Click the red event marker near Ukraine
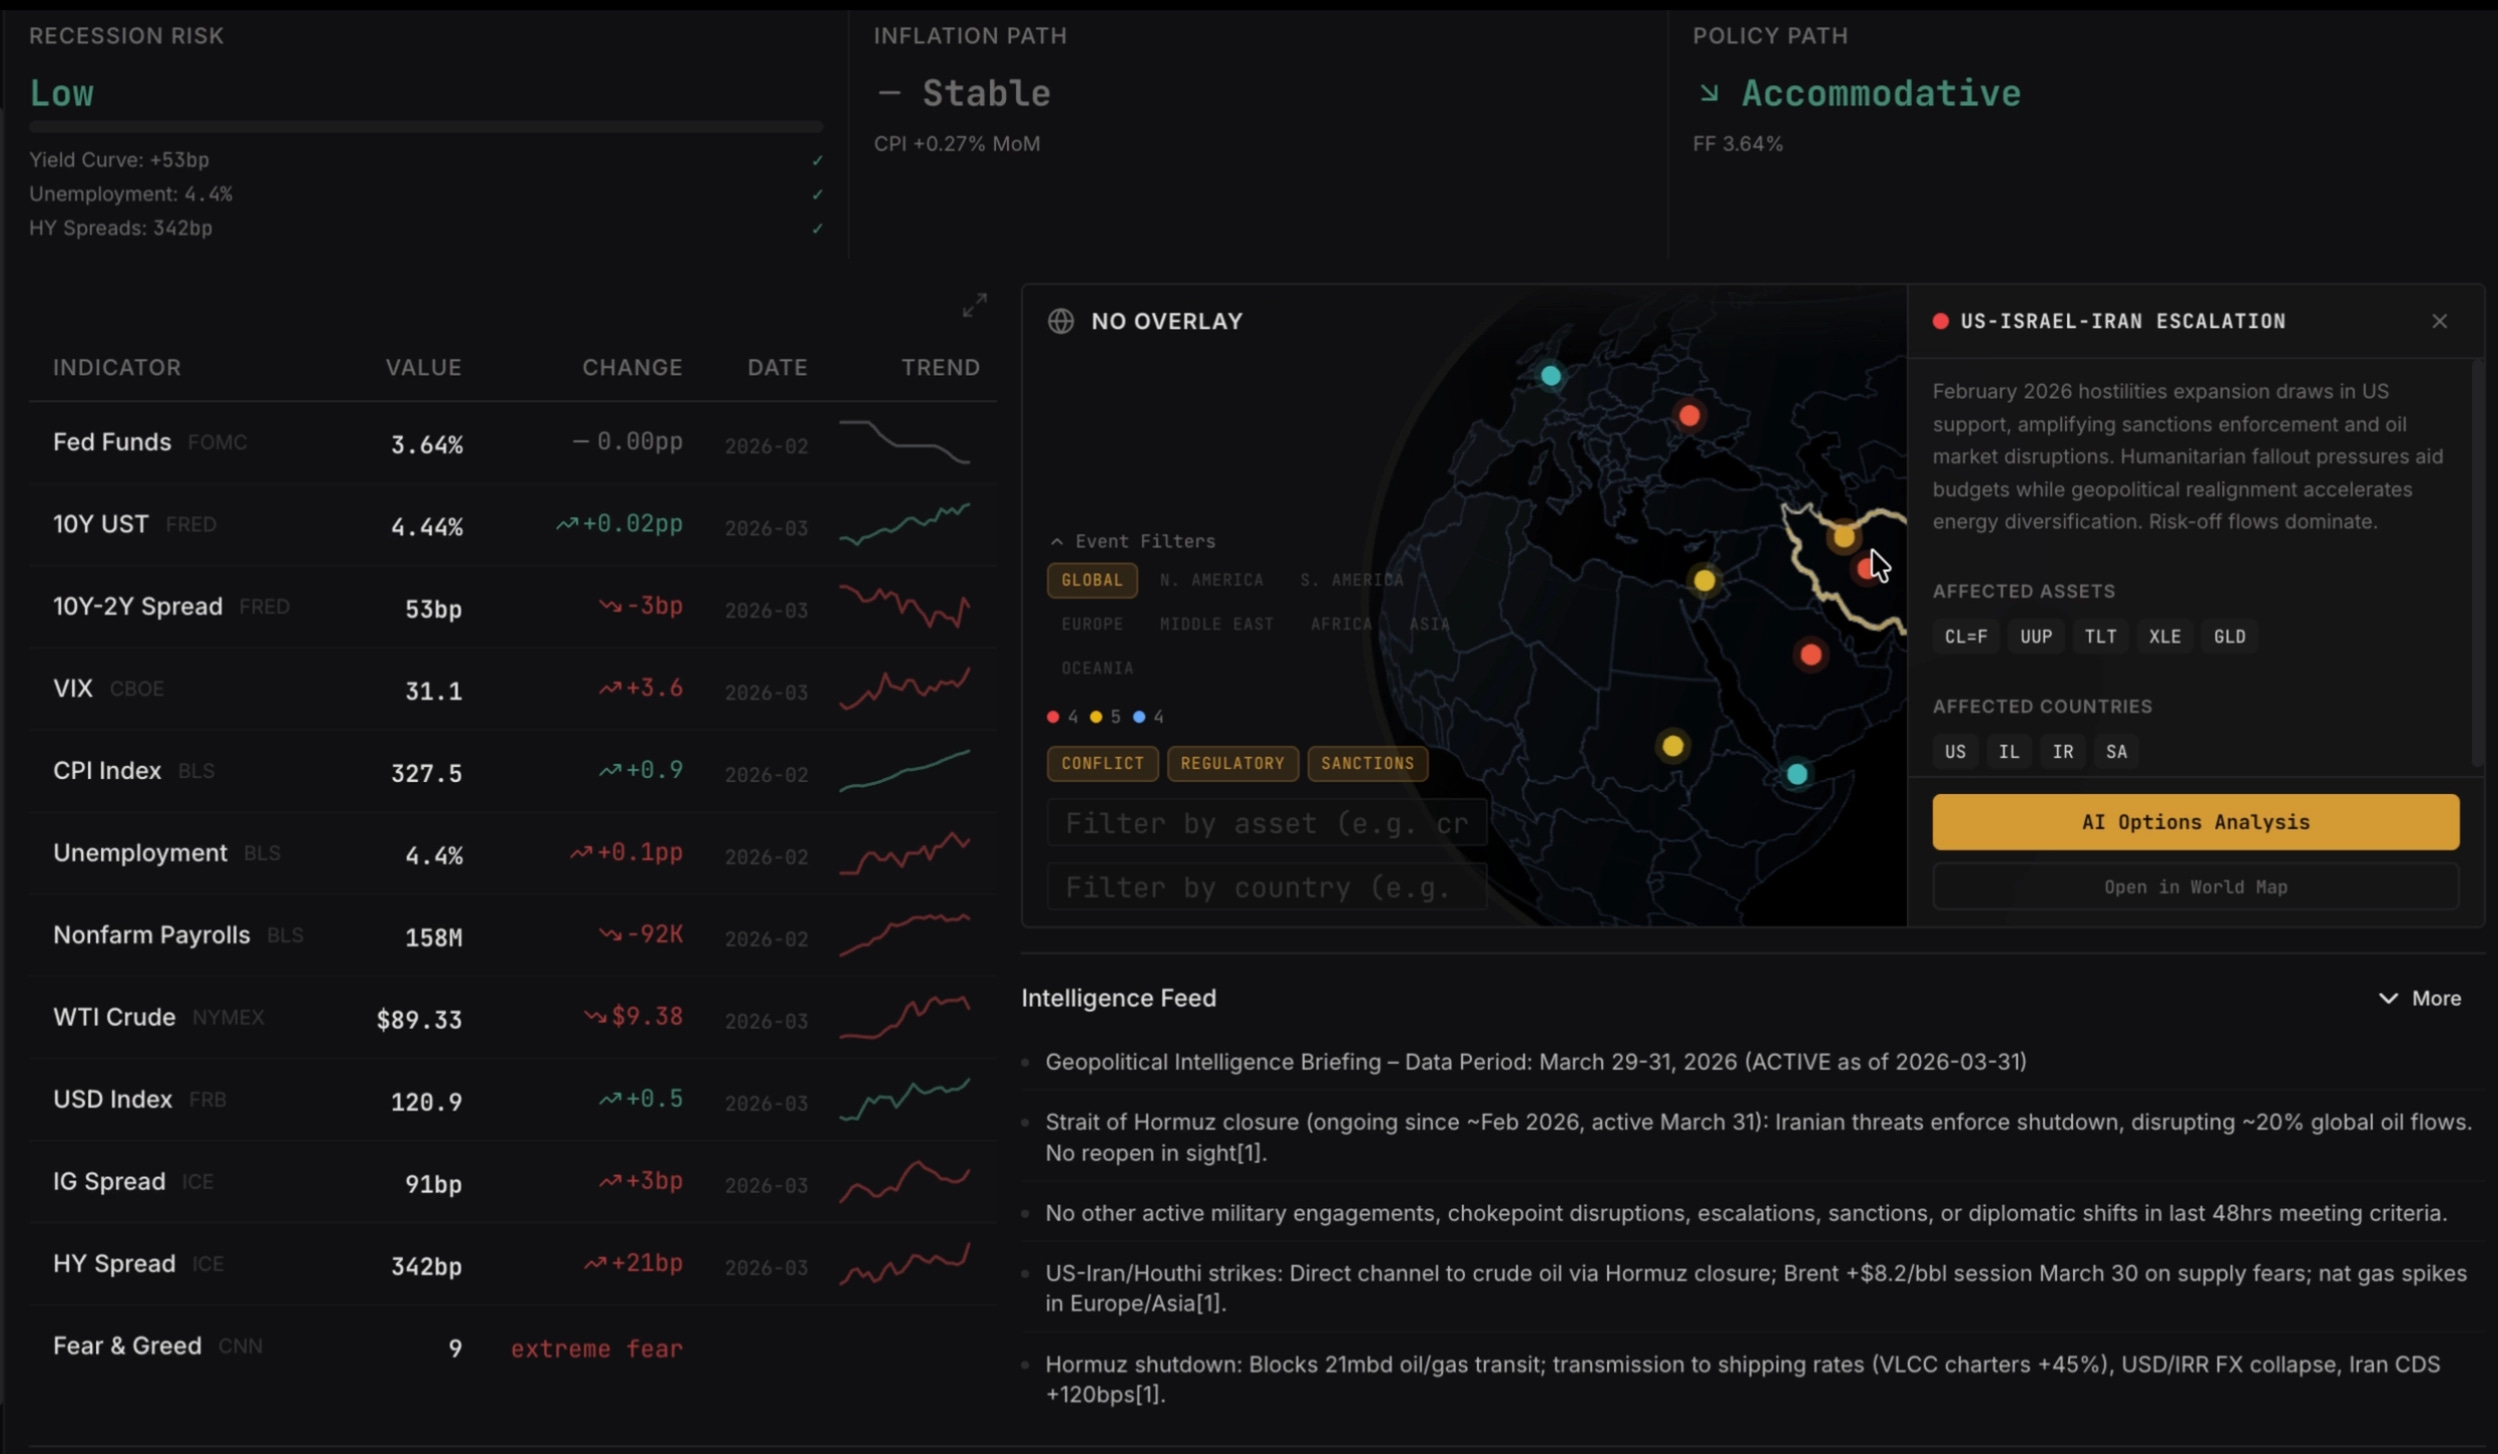Image resolution: width=2498 pixels, height=1454 pixels. point(1689,415)
